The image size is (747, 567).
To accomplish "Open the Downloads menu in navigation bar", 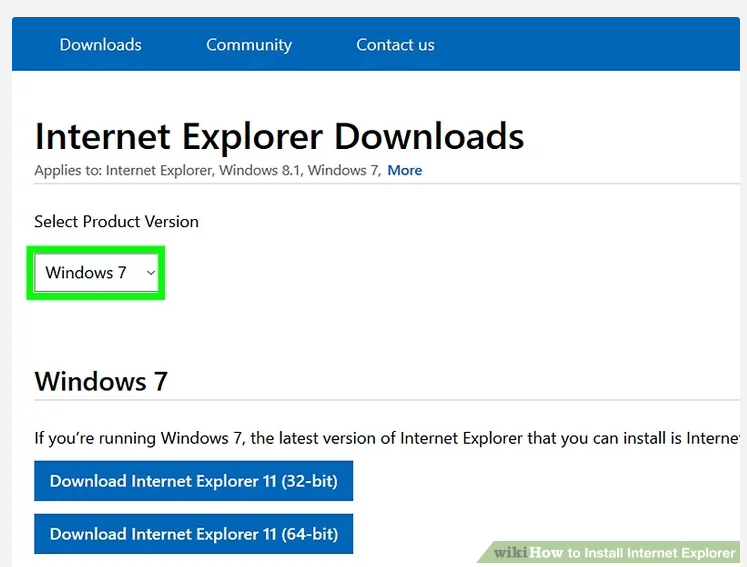I will pos(100,45).
